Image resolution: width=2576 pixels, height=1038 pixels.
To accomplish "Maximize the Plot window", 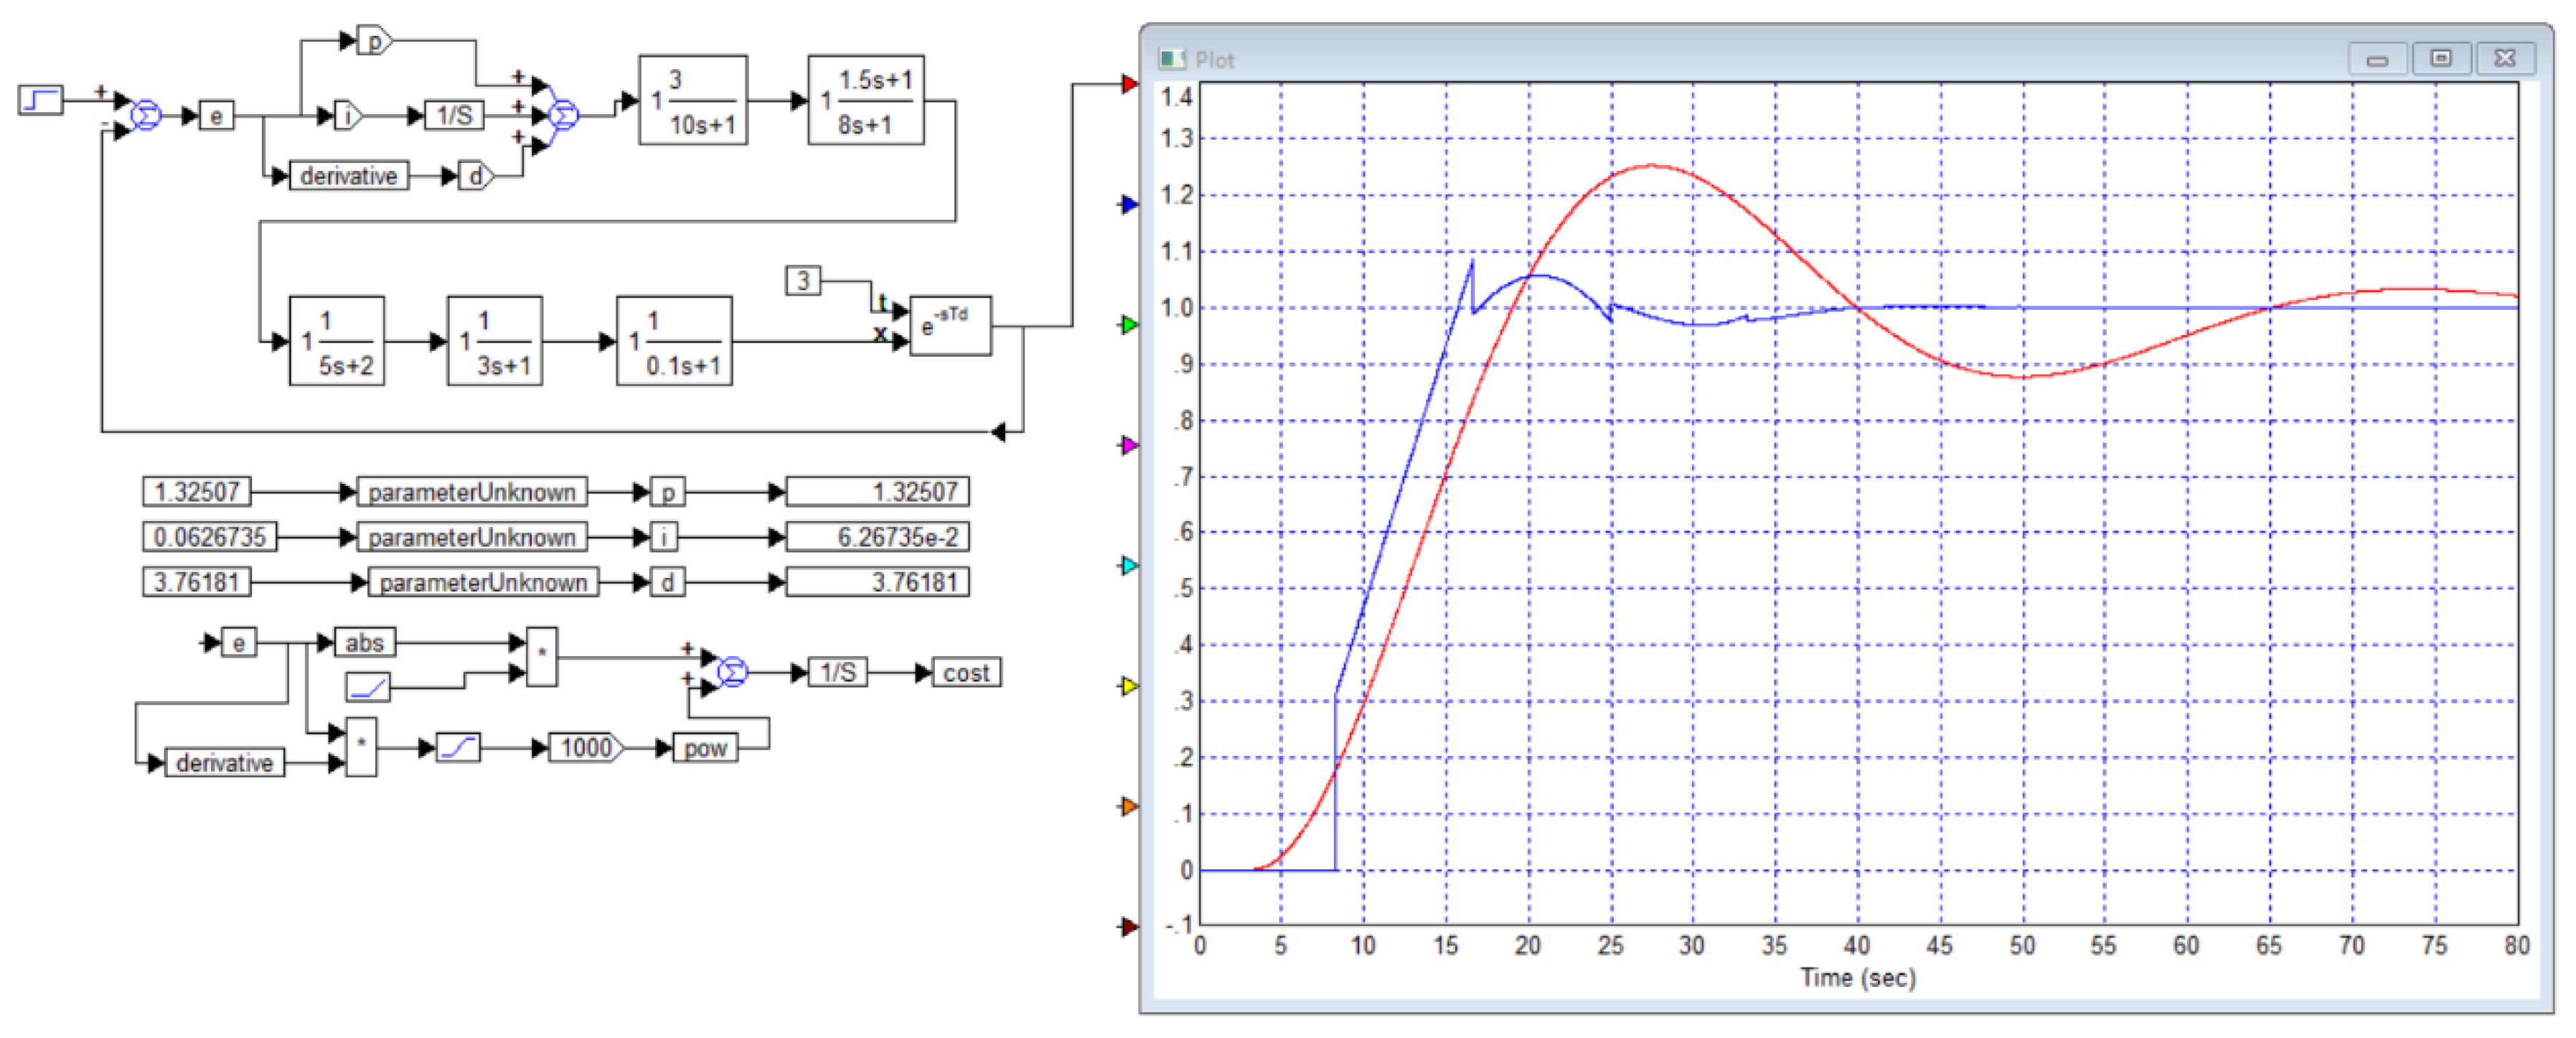I will 2441,59.
